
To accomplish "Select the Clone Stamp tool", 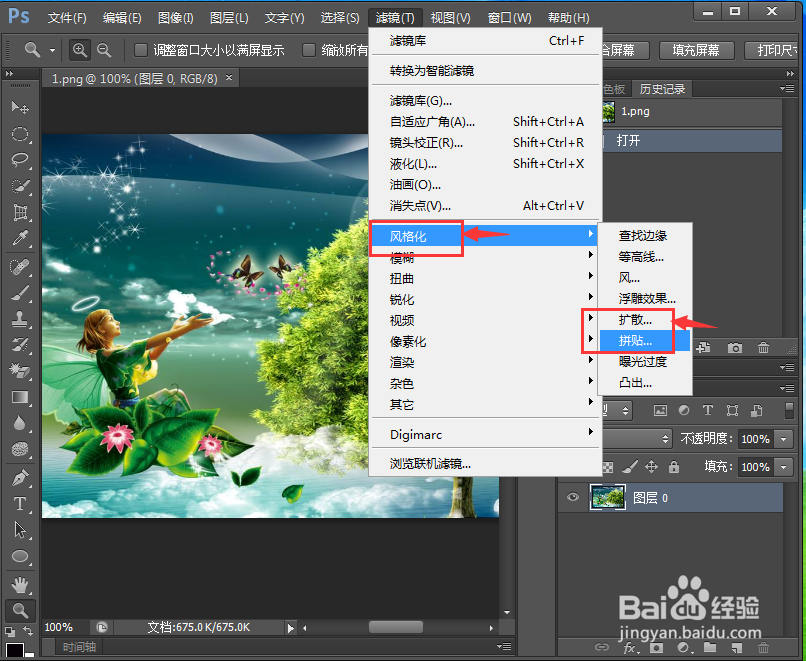I will 20,319.
